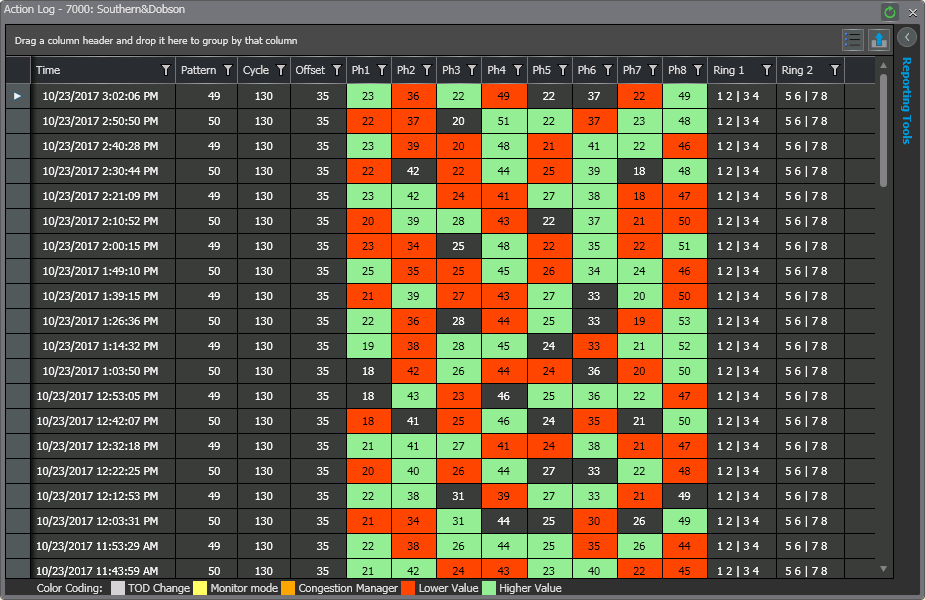Screen dimensions: 925x600
Task: Sort by the Ph6 column header
Action: coord(587,71)
